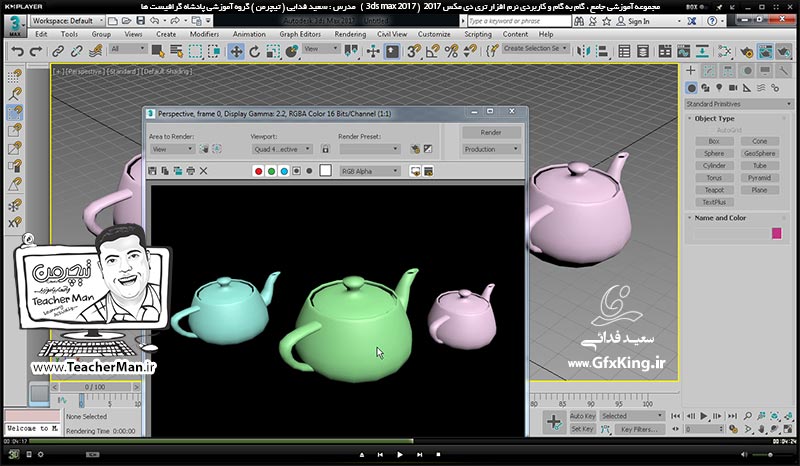Play the animation in 3ds Max
The image size is (800, 466).
tap(704, 416)
